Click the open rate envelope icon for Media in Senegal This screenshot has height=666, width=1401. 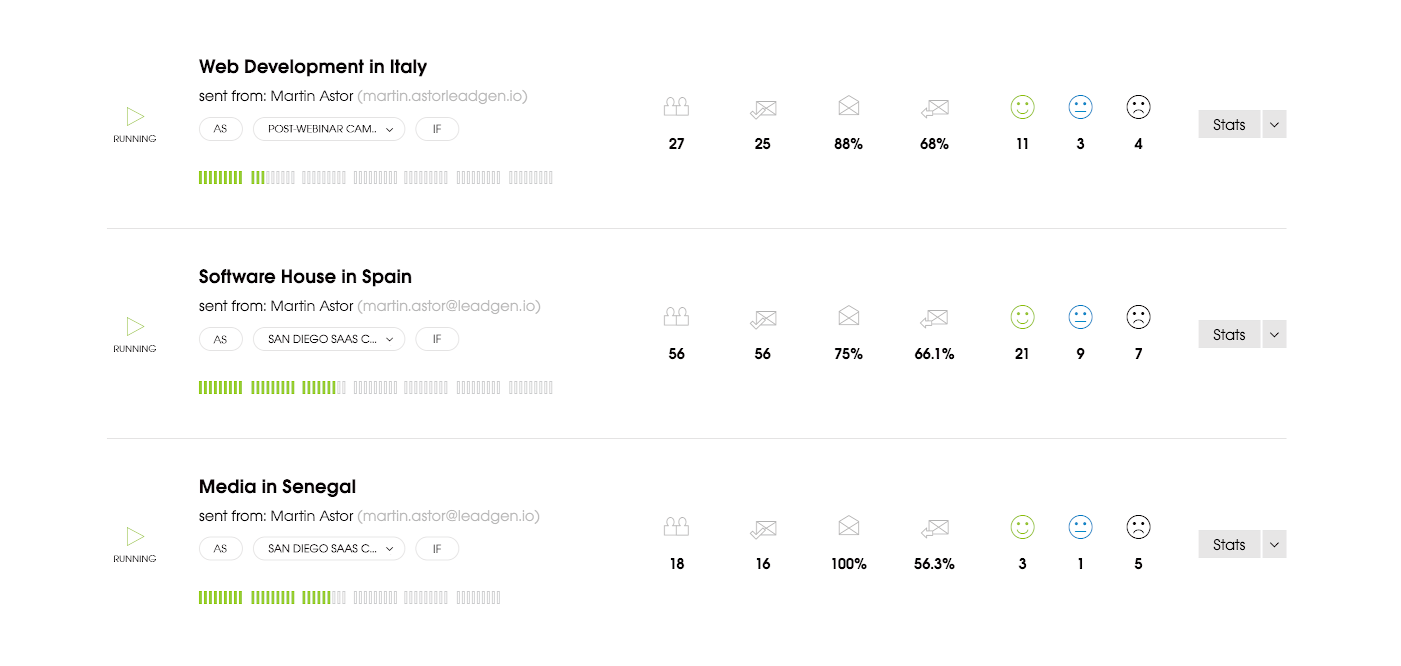point(849,525)
